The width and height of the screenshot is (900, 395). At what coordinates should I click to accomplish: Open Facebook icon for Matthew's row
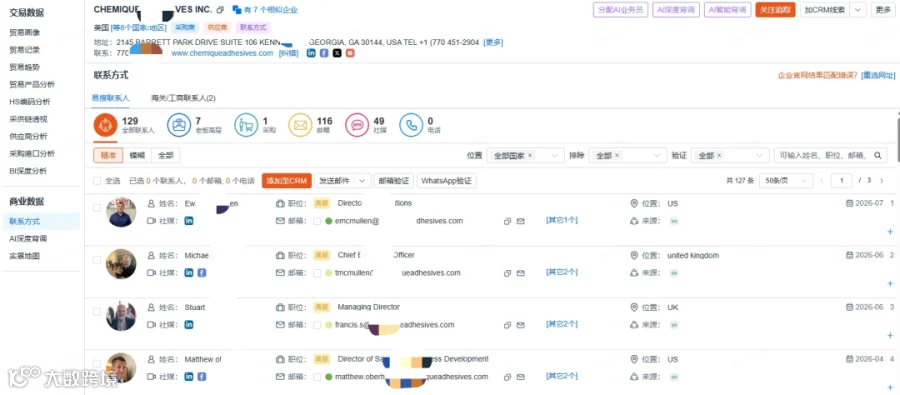pyautogui.click(x=202, y=377)
